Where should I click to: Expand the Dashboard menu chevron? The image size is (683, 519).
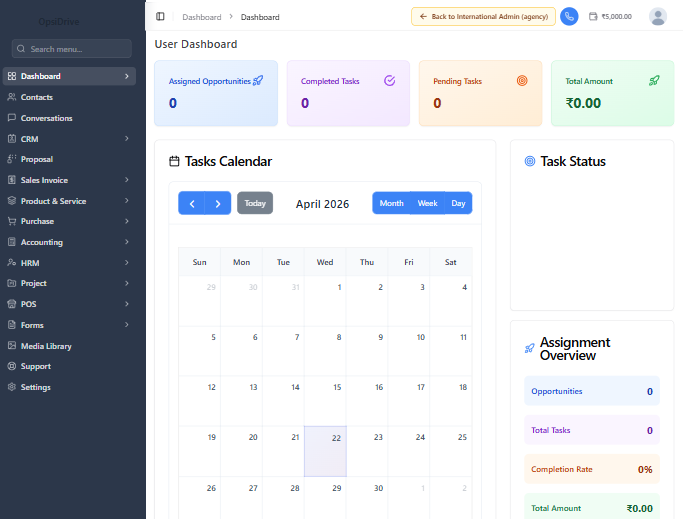127,76
